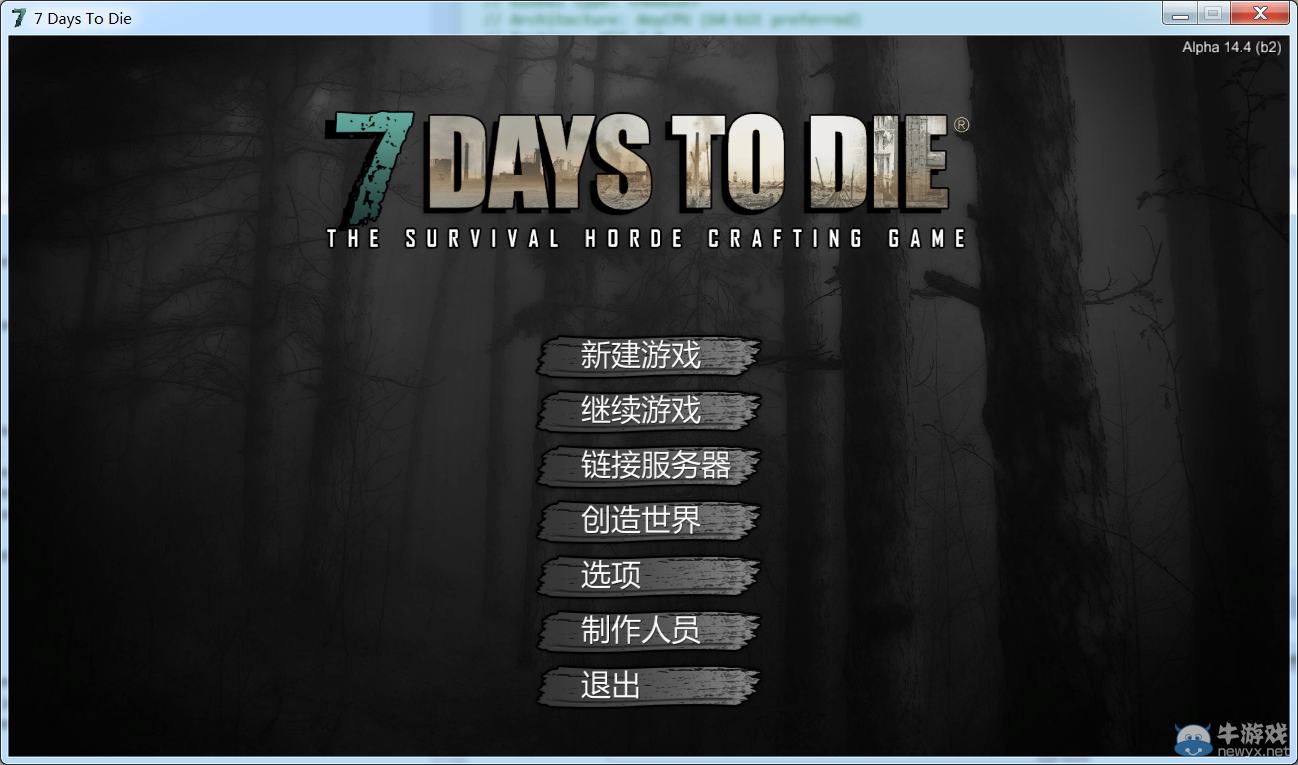Close the 7 Days To Die window
This screenshot has width=1298, height=765.
tap(1258, 13)
